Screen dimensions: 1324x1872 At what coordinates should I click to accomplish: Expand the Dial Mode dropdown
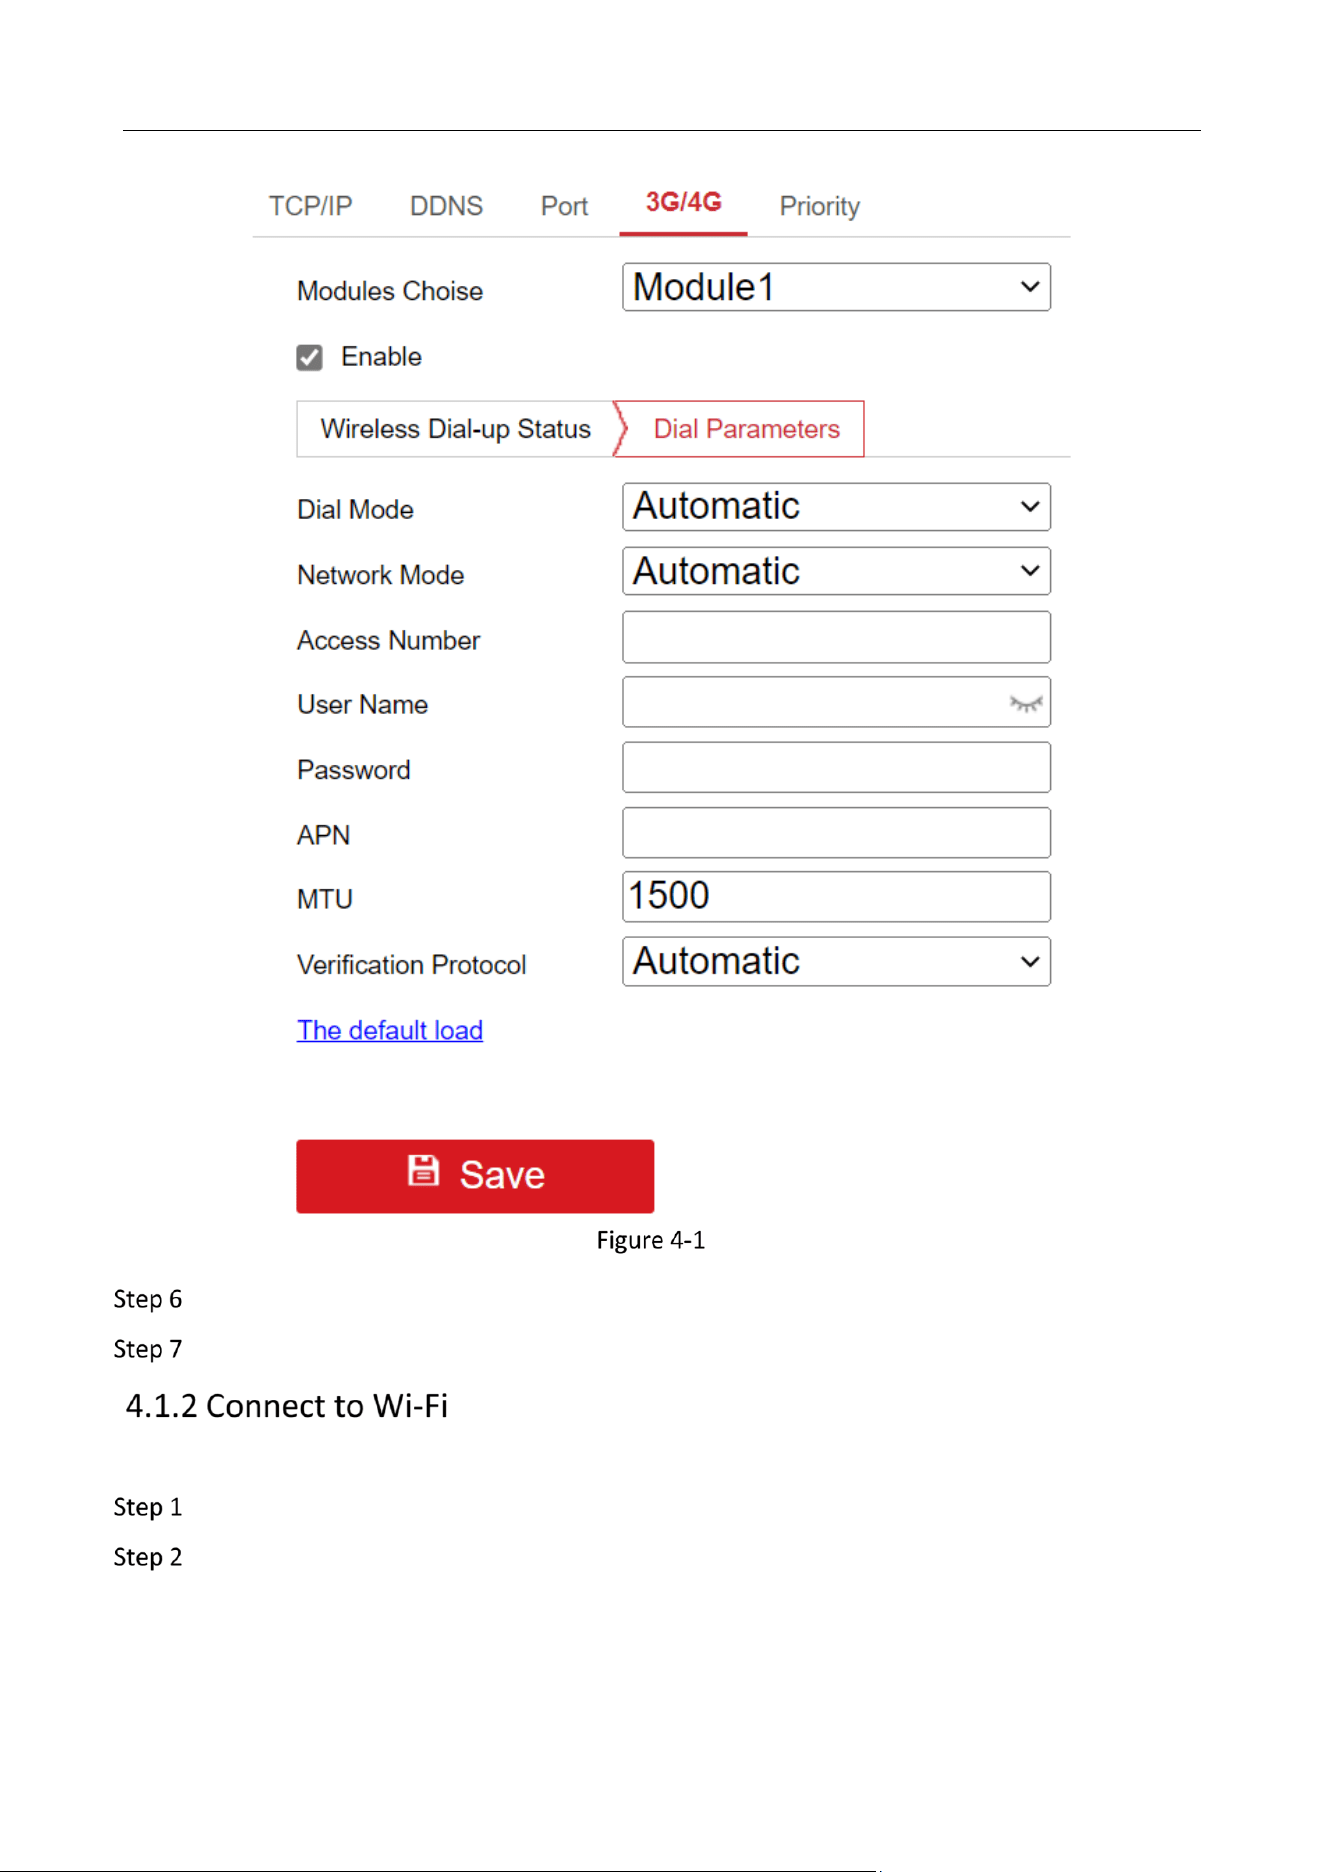tap(836, 507)
